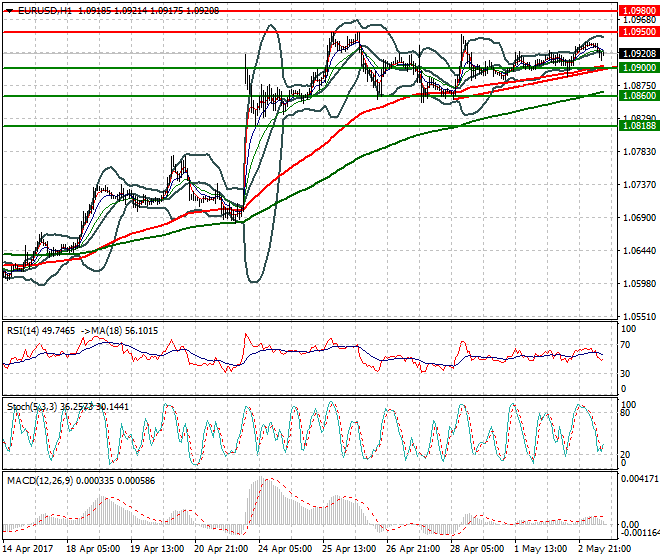Click the 1.05980 price axis value
Screen dimensions: 660x560
click(x=639, y=283)
